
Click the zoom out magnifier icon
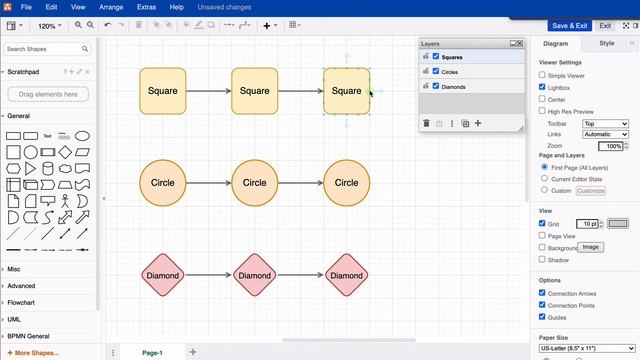coord(90,25)
